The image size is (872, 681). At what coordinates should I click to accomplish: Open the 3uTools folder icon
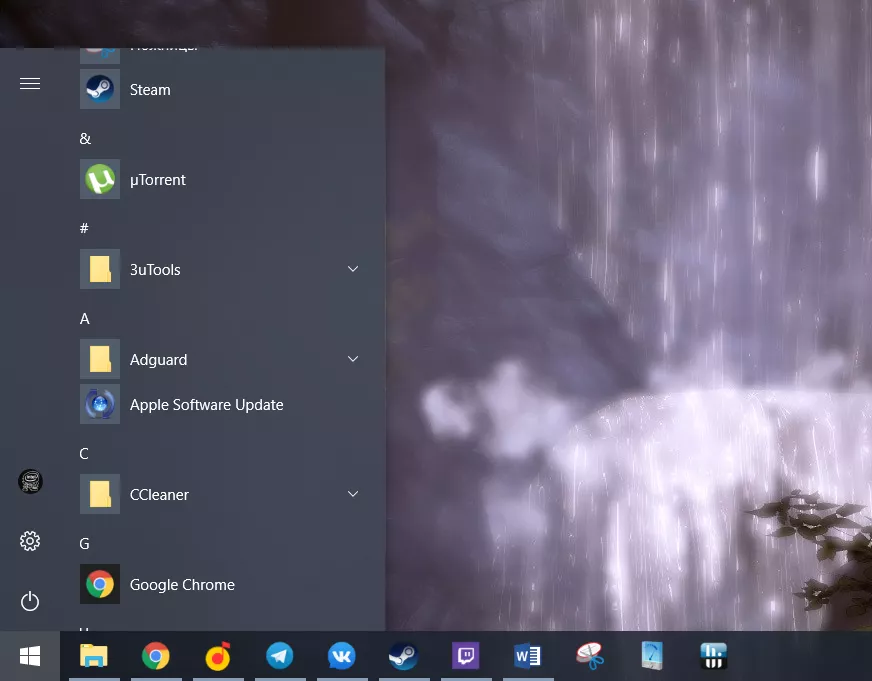(100, 269)
